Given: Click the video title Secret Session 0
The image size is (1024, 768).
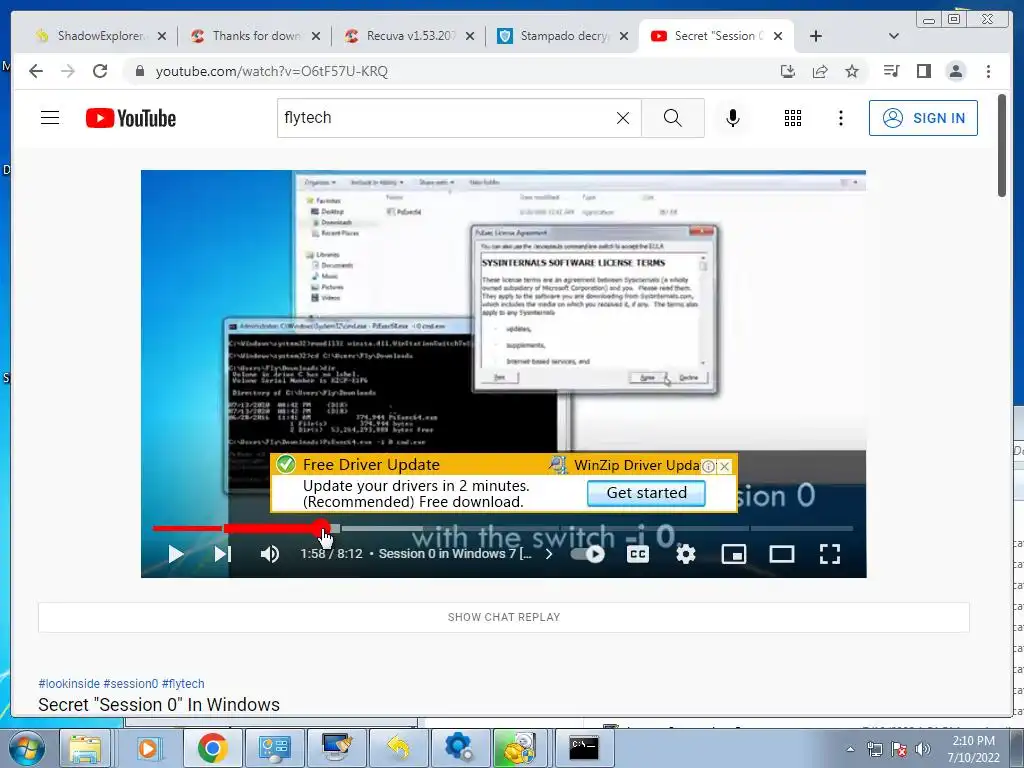Looking at the screenshot, I should click(159, 705).
